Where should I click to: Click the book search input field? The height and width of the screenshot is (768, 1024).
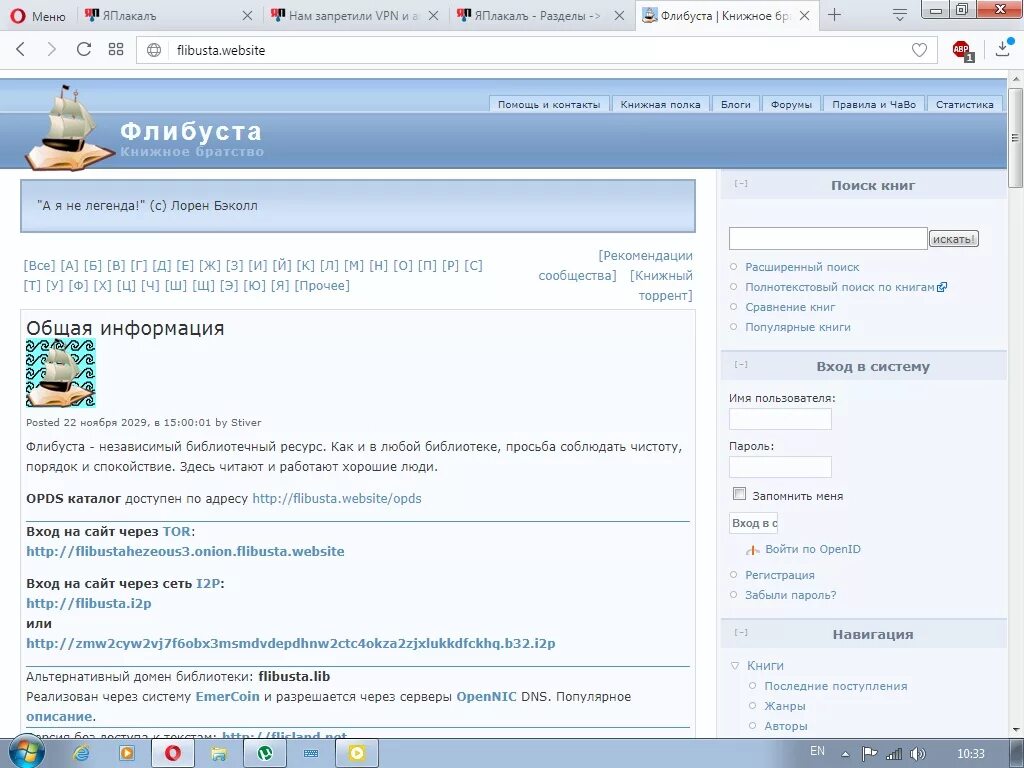point(828,238)
